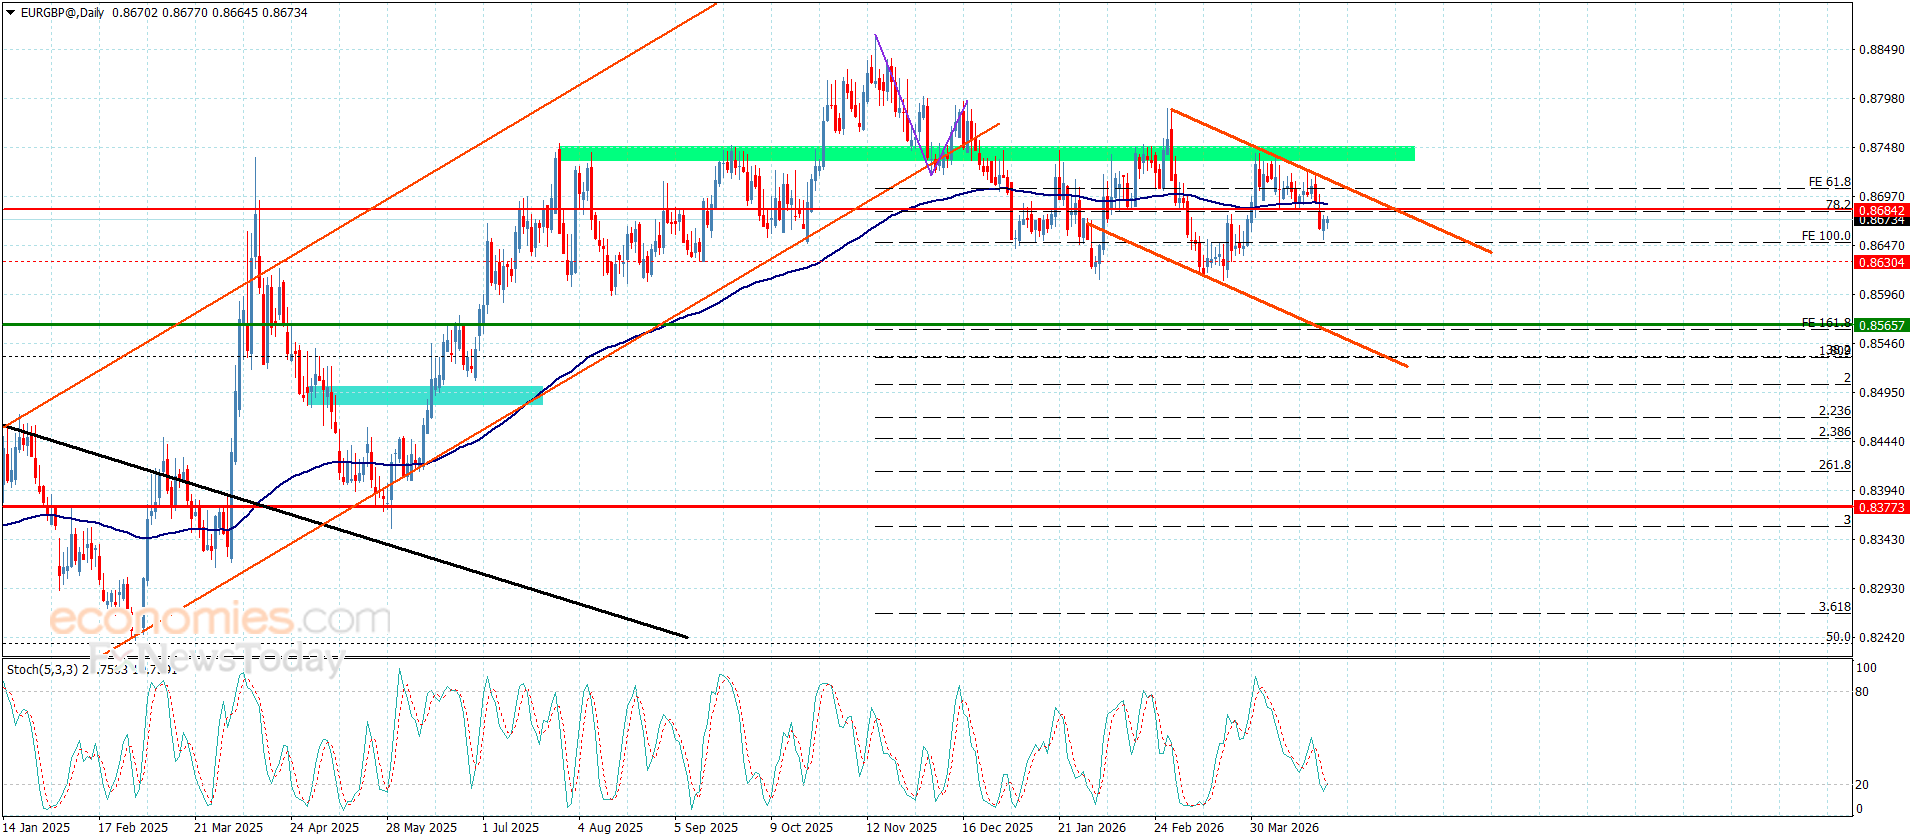Image resolution: width=1916 pixels, height=840 pixels.
Task: Click the FE 61.8 Fibonacci label
Action: click(x=1829, y=182)
